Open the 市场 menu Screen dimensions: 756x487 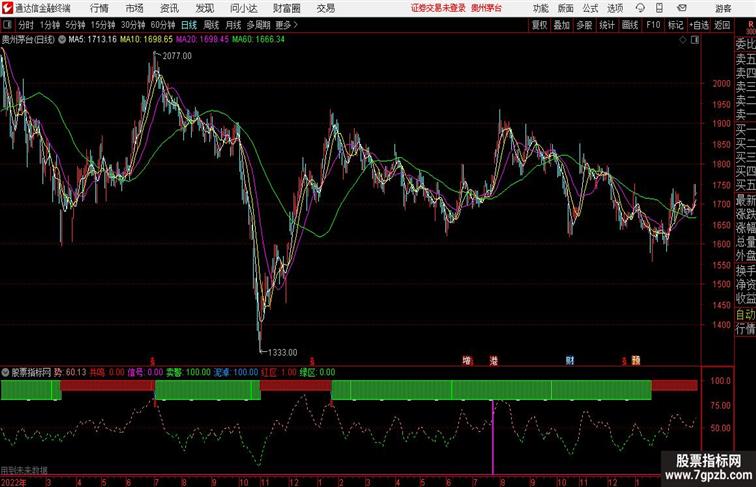135,8
